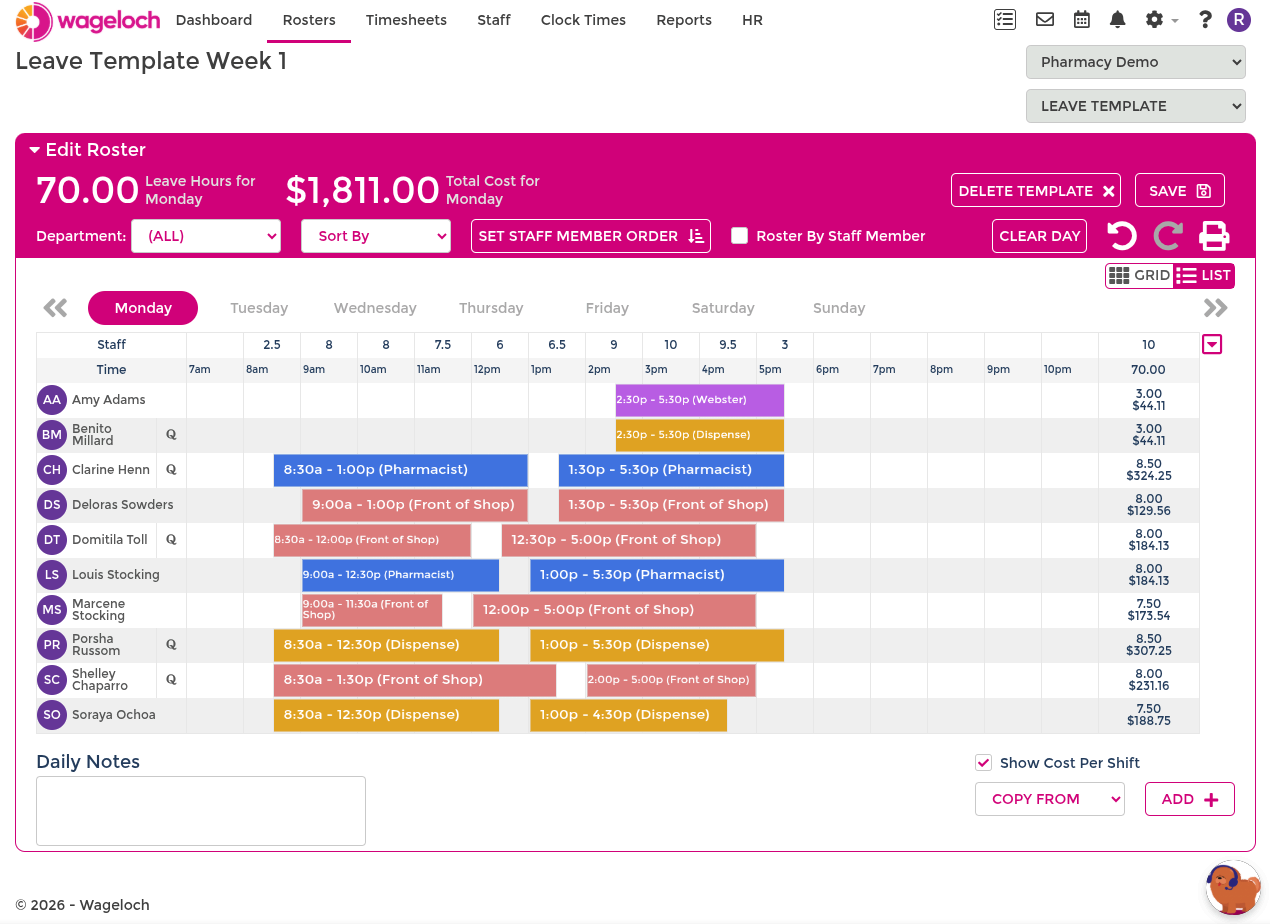
Task: Undo the last roster change
Action: pos(1122,236)
